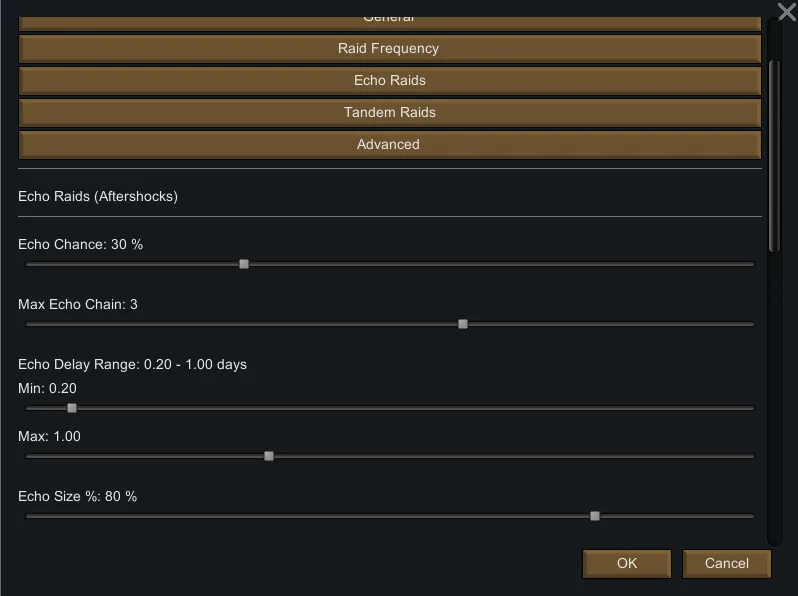Click the Echo Chance: 30 % label
This screenshot has height=596, width=798.
coord(81,244)
